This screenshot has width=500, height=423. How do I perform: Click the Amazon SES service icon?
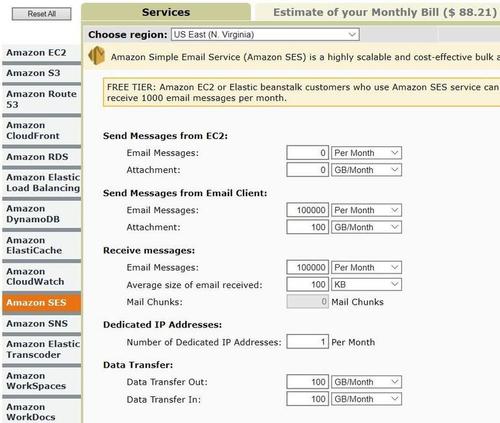pyautogui.click(x=97, y=55)
